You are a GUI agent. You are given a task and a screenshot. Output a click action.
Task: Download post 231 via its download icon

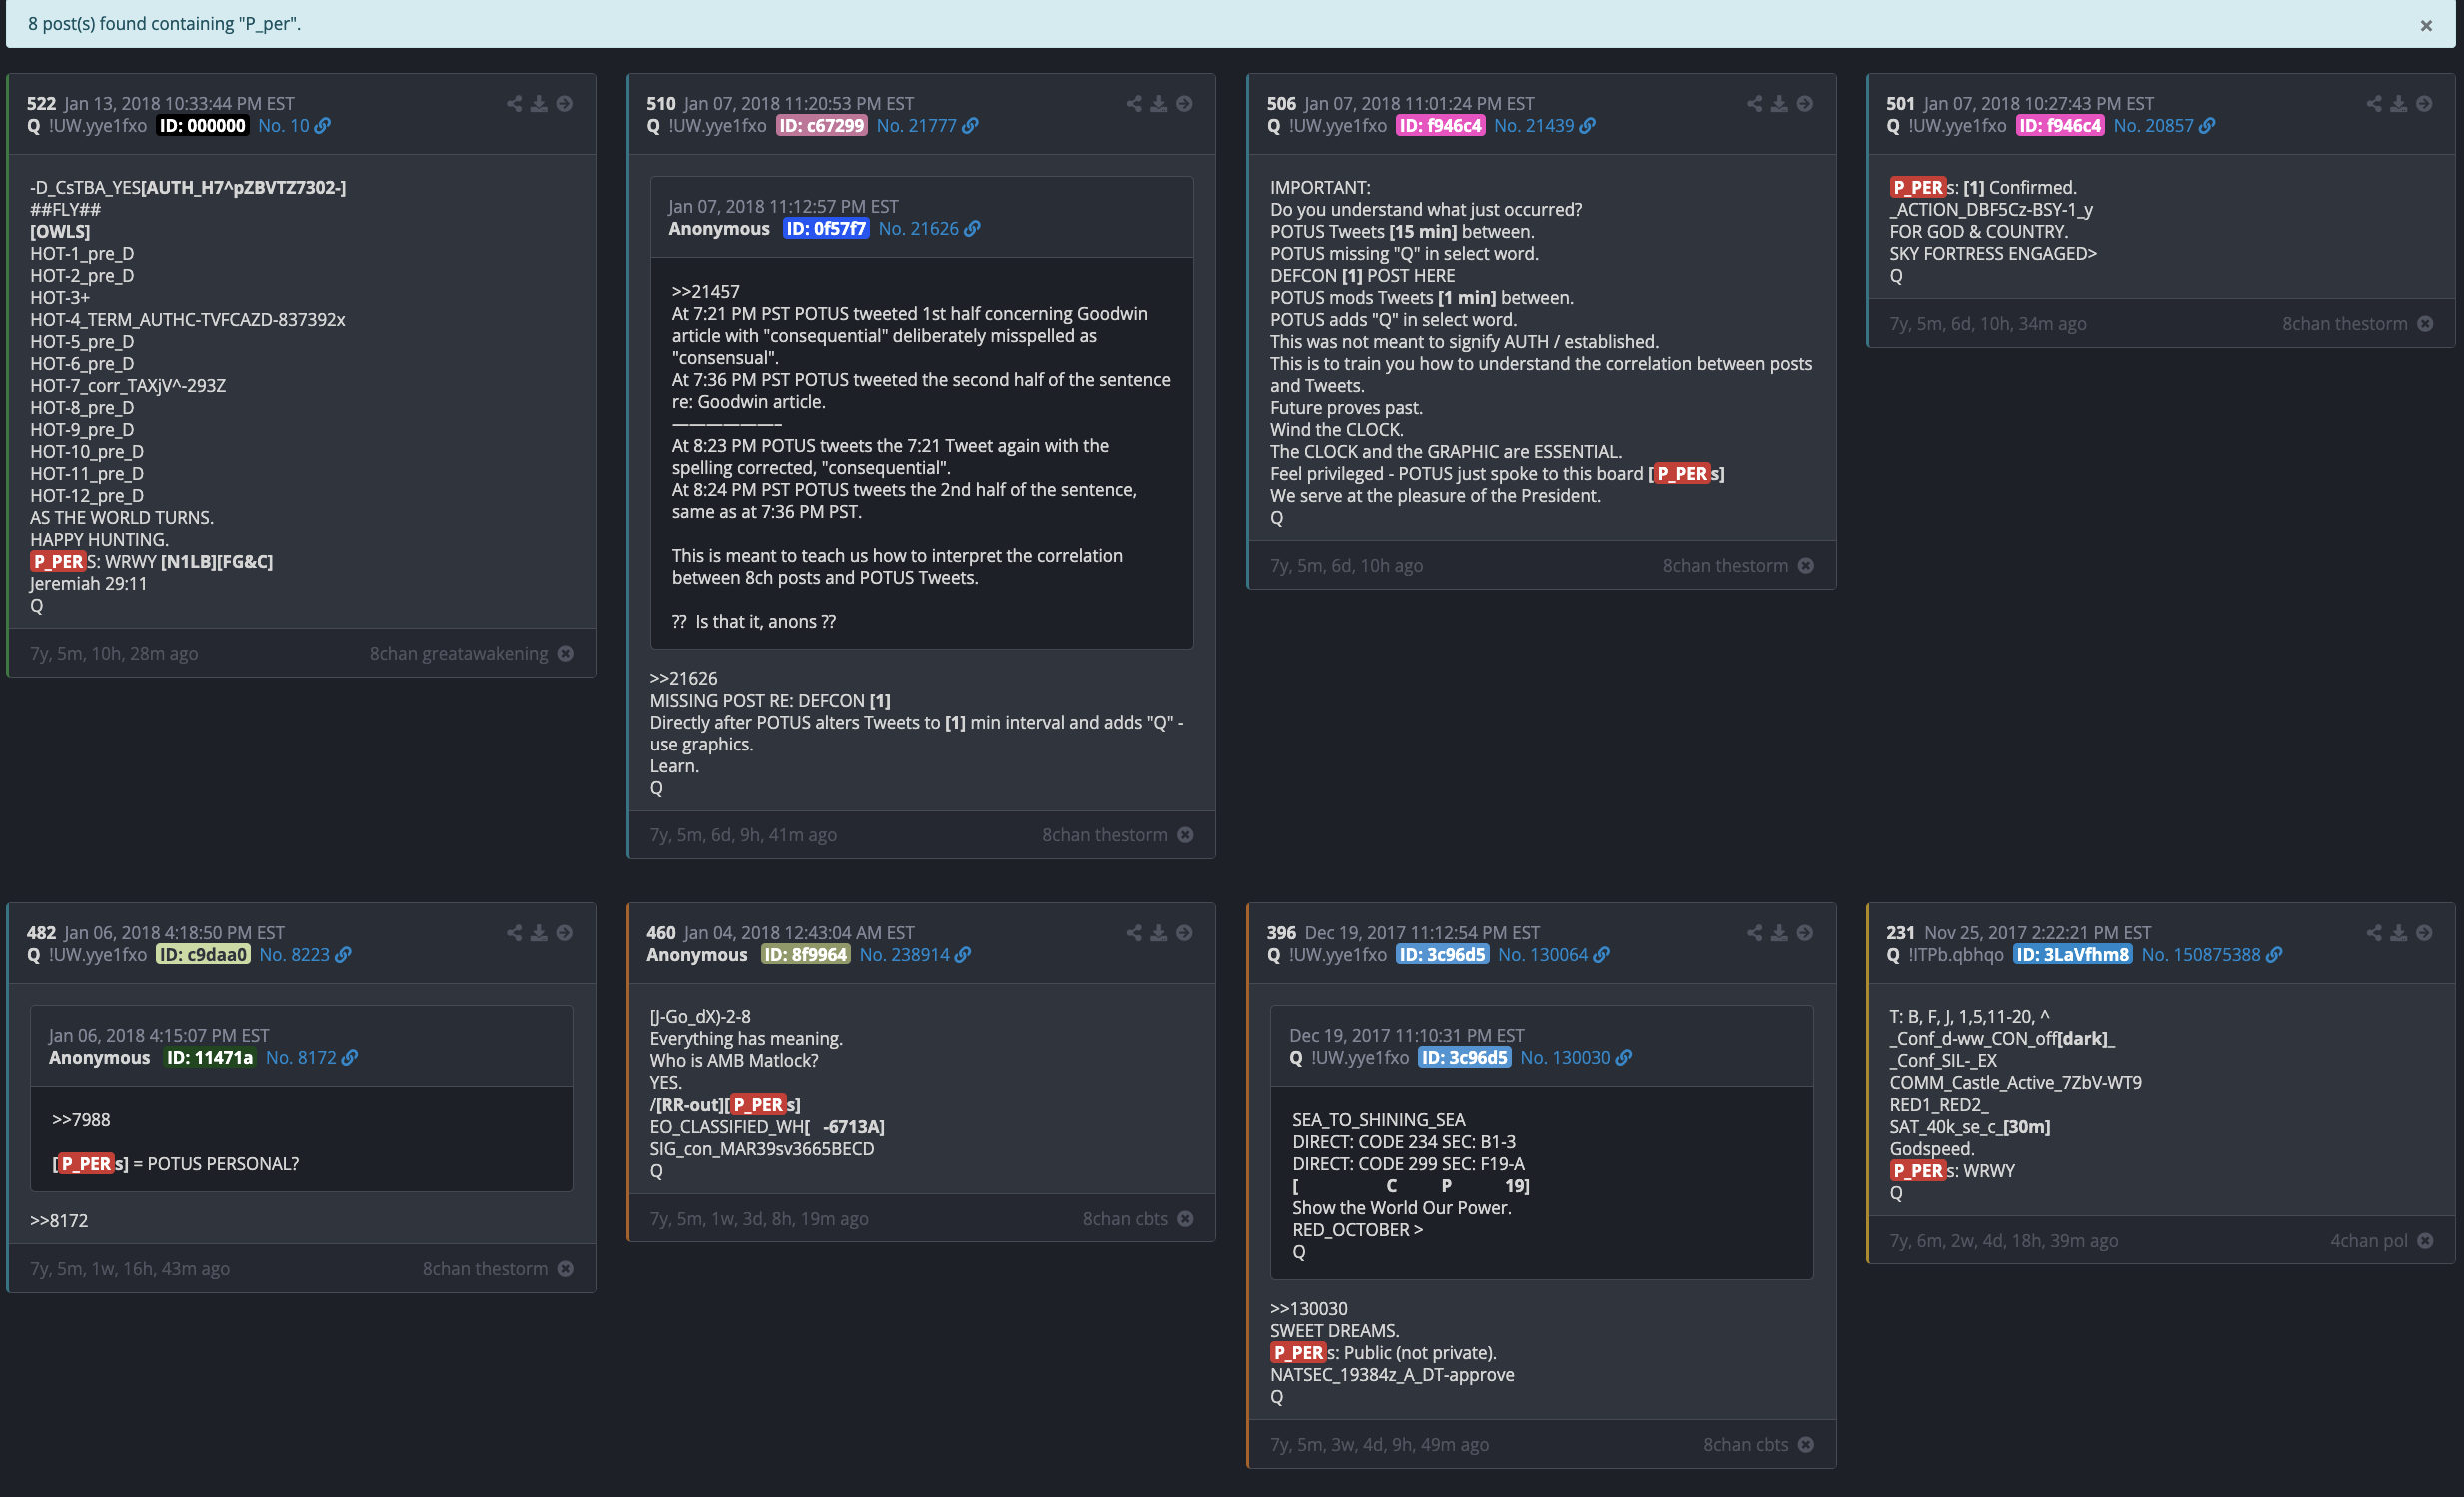pos(2399,933)
